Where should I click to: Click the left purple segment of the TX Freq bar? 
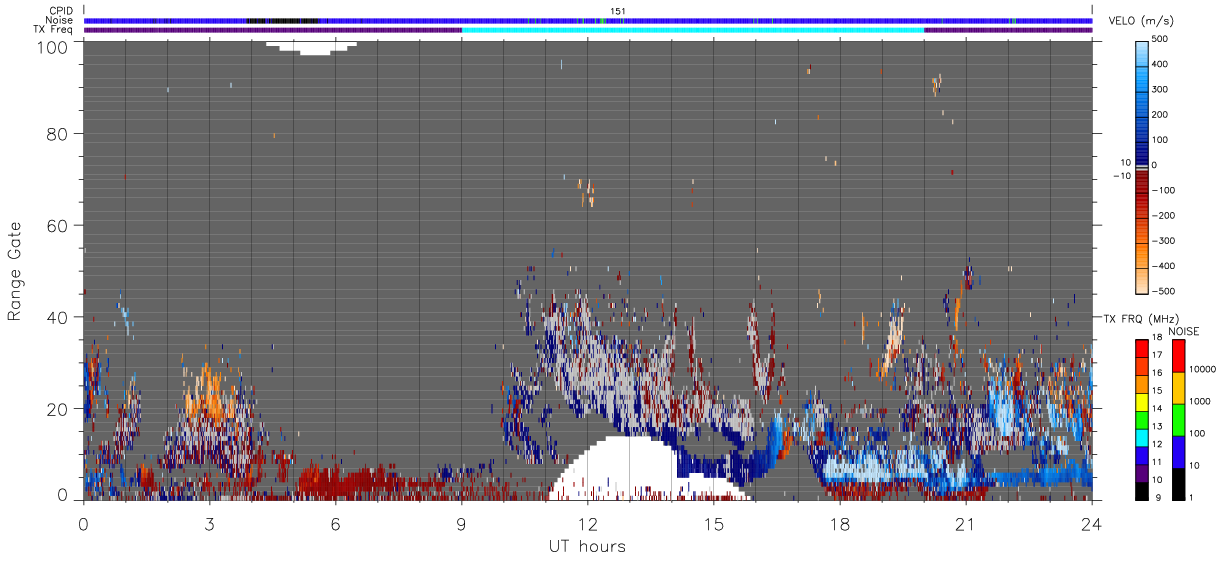[273, 29]
